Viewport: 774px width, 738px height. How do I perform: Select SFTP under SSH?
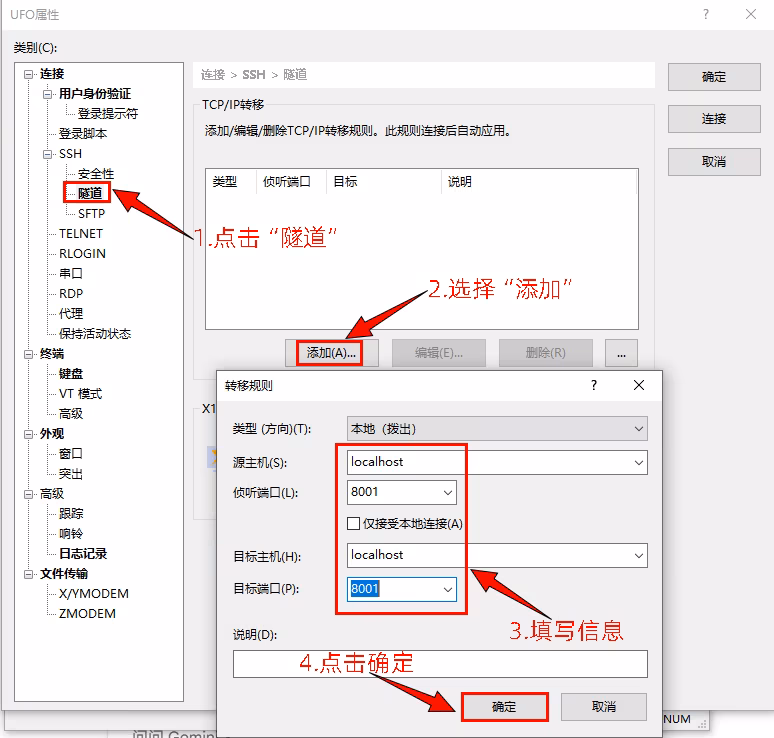pyautogui.click(x=91, y=214)
